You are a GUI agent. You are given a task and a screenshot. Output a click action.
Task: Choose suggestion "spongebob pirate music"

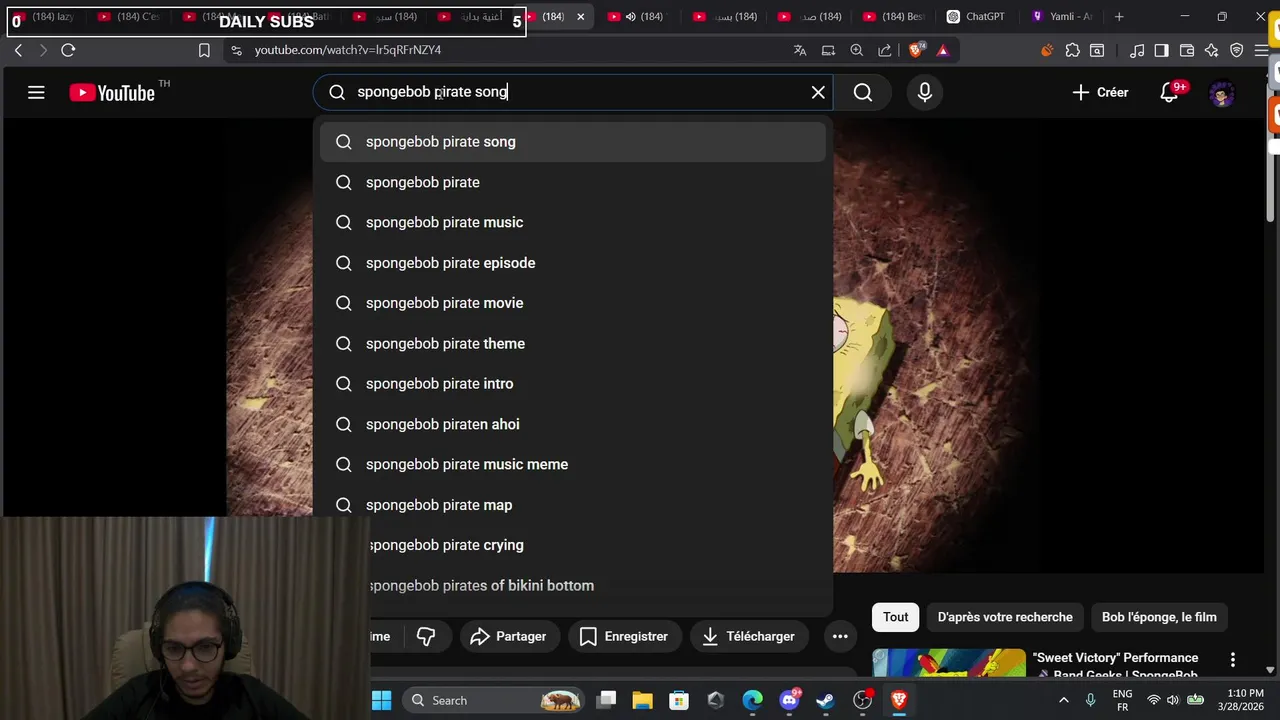click(x=573, y=222)
